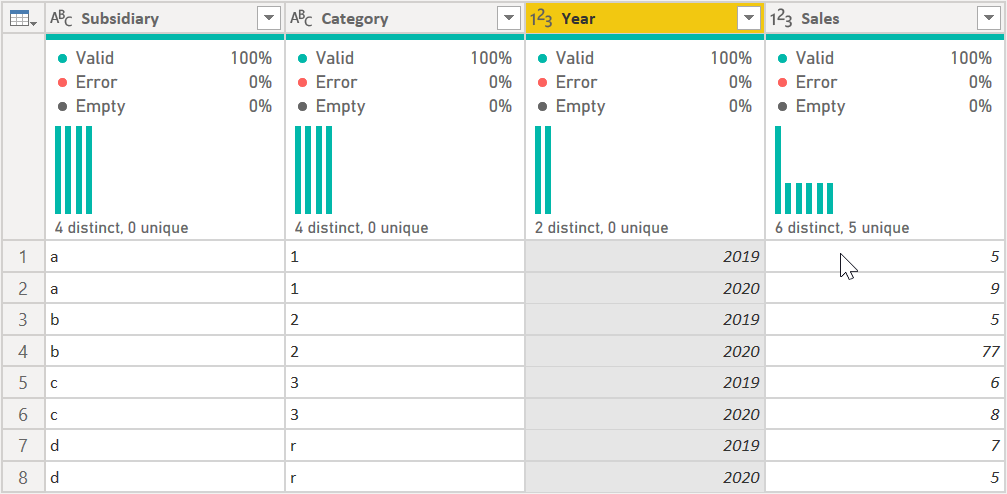Click the Empty 0% label in Sales

(x=886, y=106)
